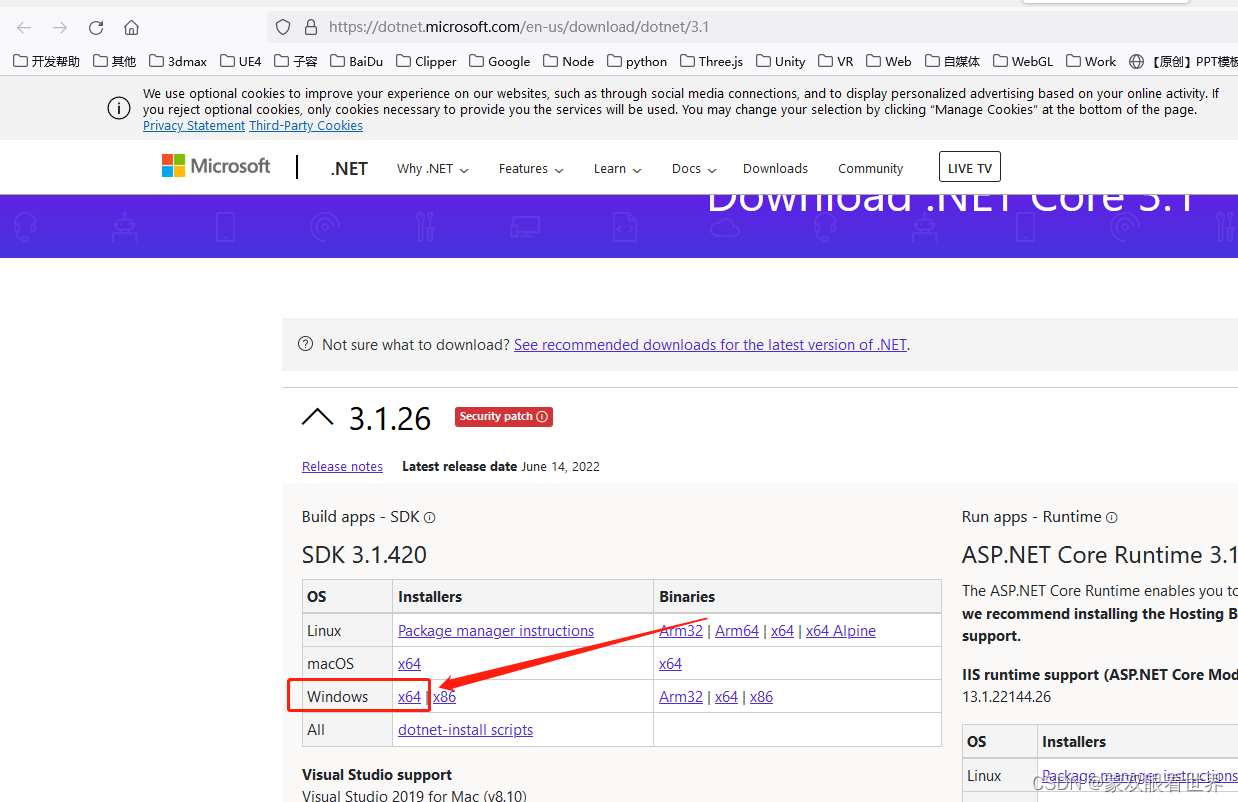Go to the .NET home link
This screenshot has height=802, width=1238.
pyautogui.click(x=349, y=169)
